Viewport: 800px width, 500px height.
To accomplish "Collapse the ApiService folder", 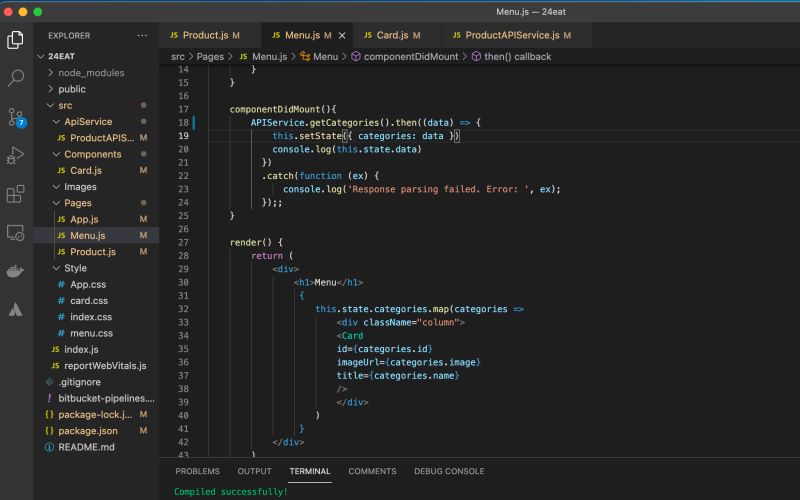I will point(96,121).
